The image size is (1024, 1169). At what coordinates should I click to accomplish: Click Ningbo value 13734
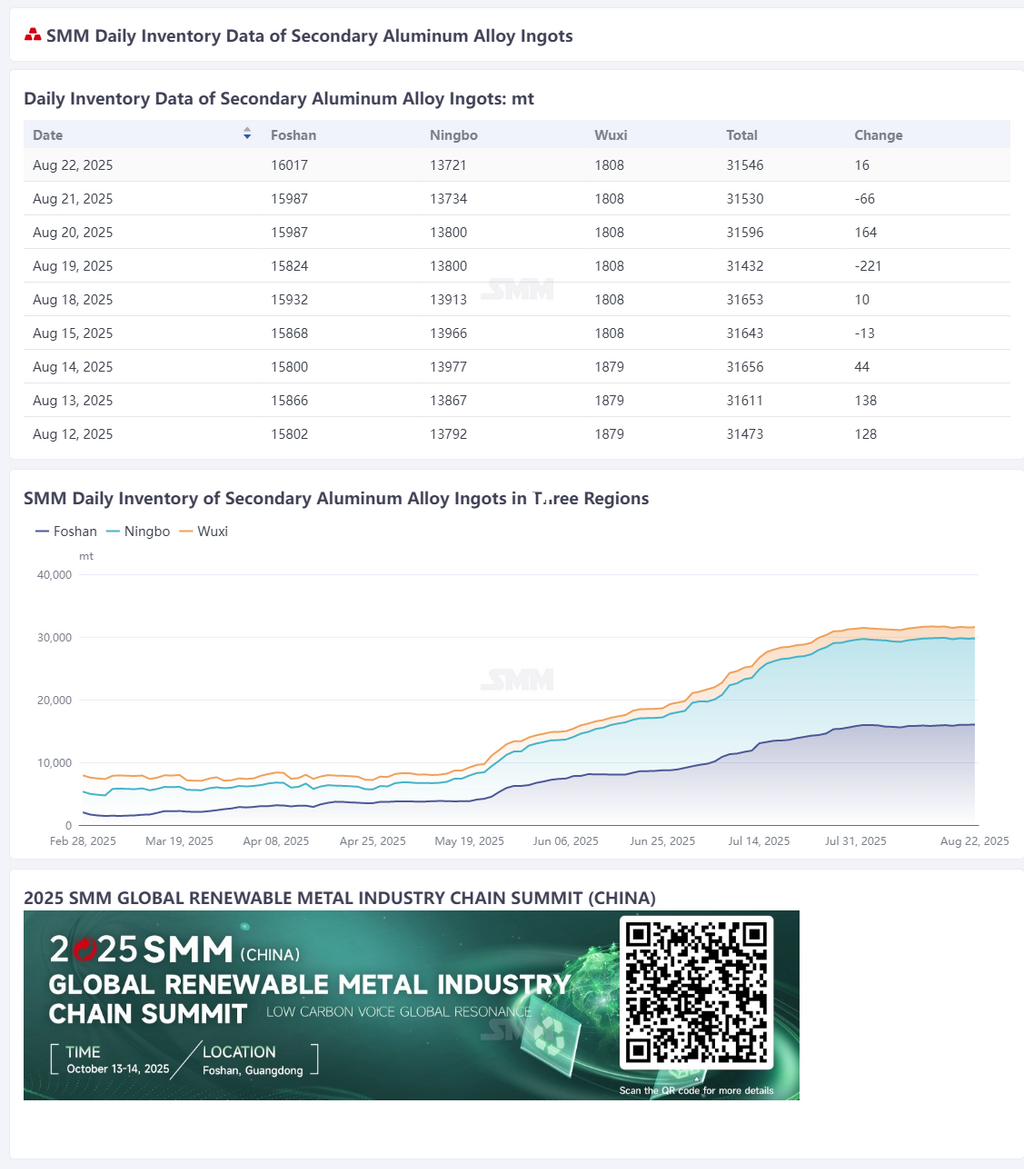point(448,199)
